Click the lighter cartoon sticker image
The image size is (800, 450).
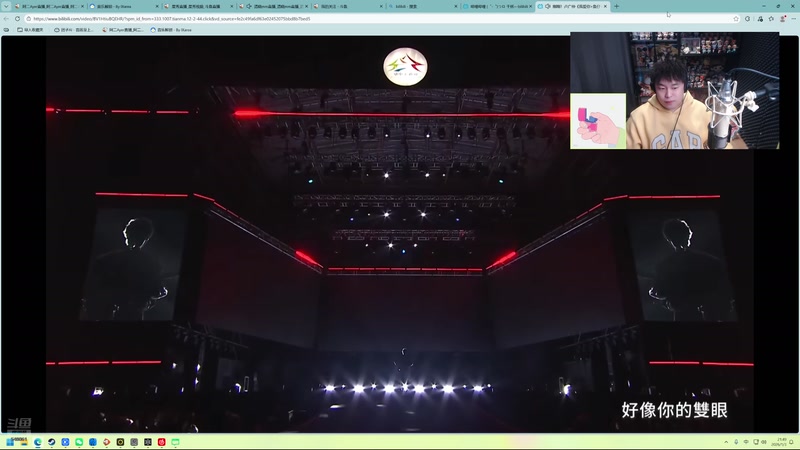pyautogui.click(x=598, y=121)
